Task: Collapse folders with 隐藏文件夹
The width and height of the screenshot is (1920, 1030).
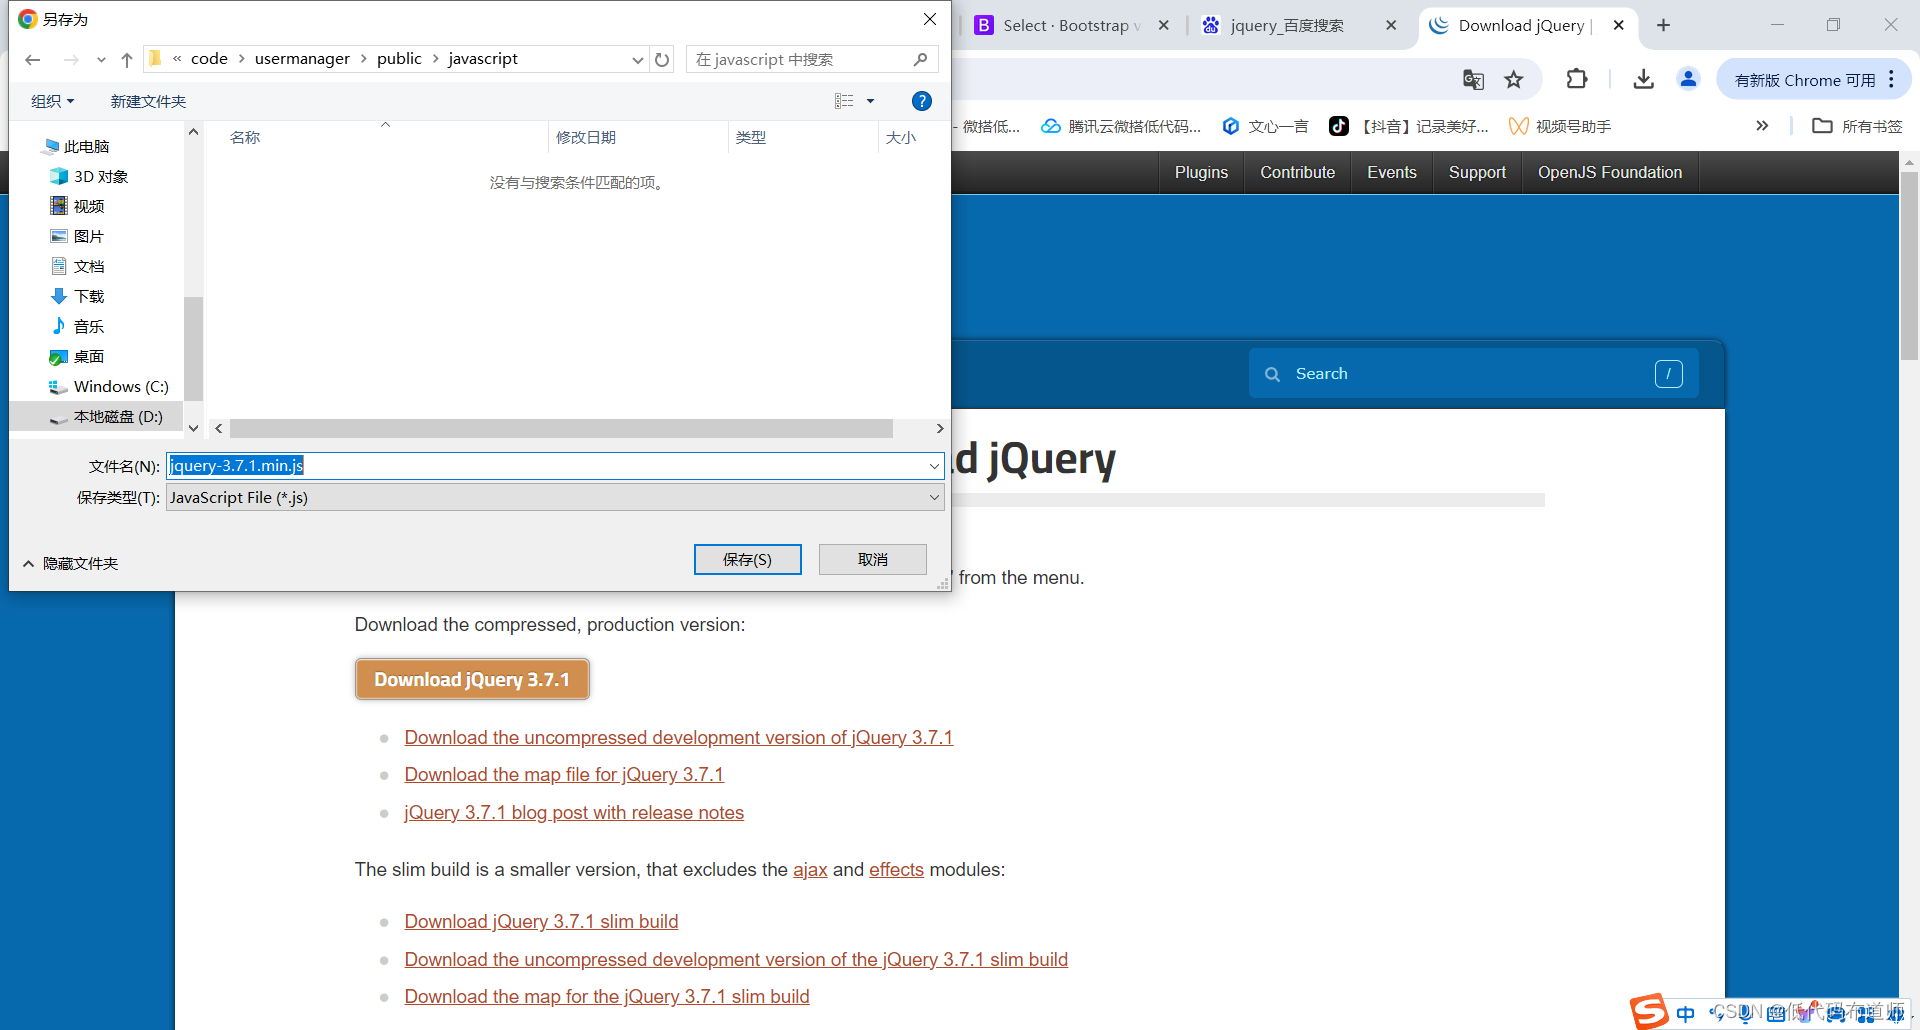Action: pos(71,563)
